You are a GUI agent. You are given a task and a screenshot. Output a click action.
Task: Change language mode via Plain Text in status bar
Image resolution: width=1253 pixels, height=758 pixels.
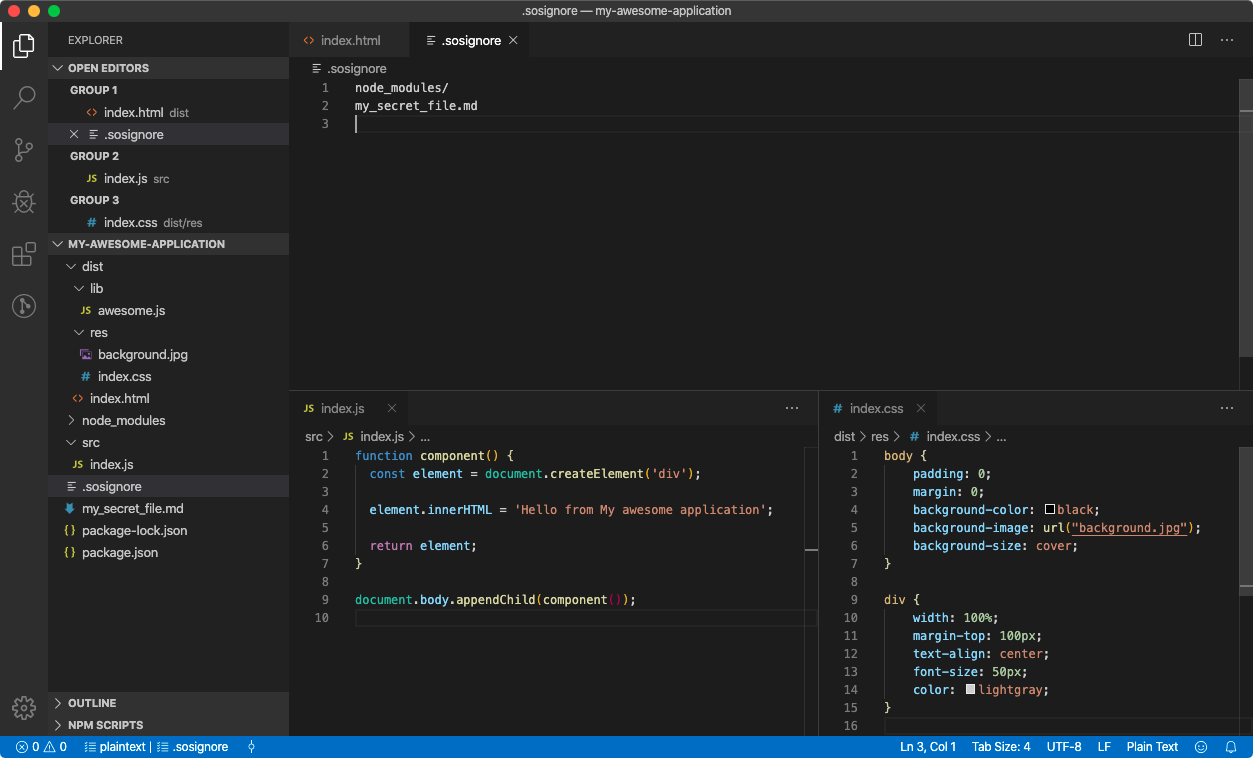[x=1152, y=746]
